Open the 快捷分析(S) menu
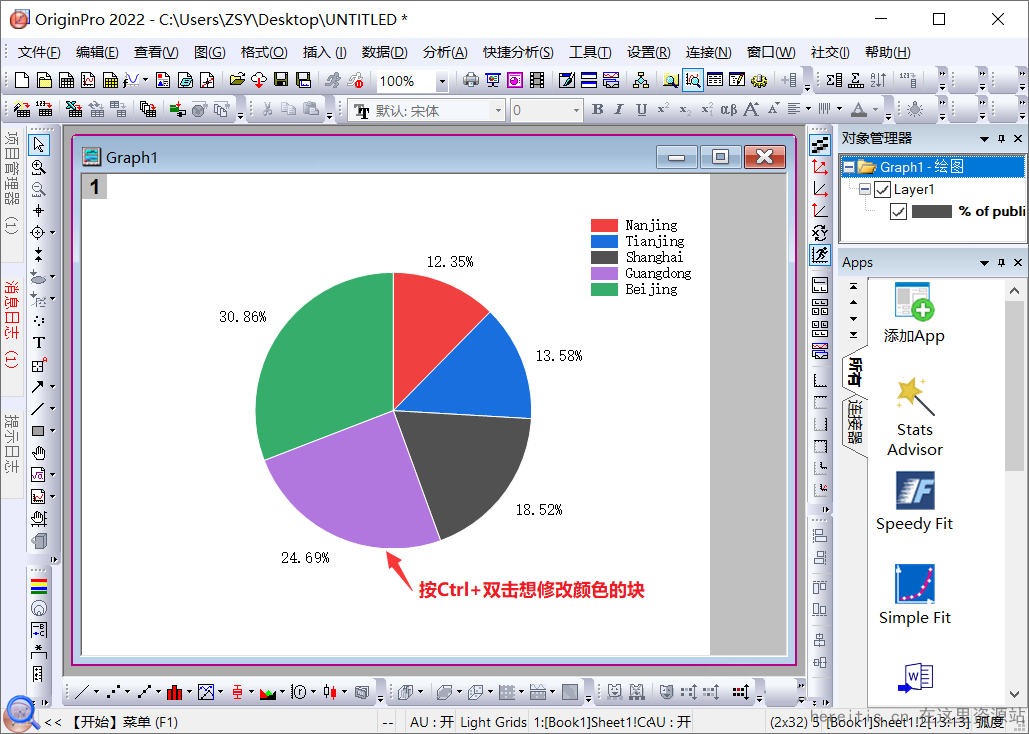This screenshot has width=1029, height=734. (x=518, y=53)
